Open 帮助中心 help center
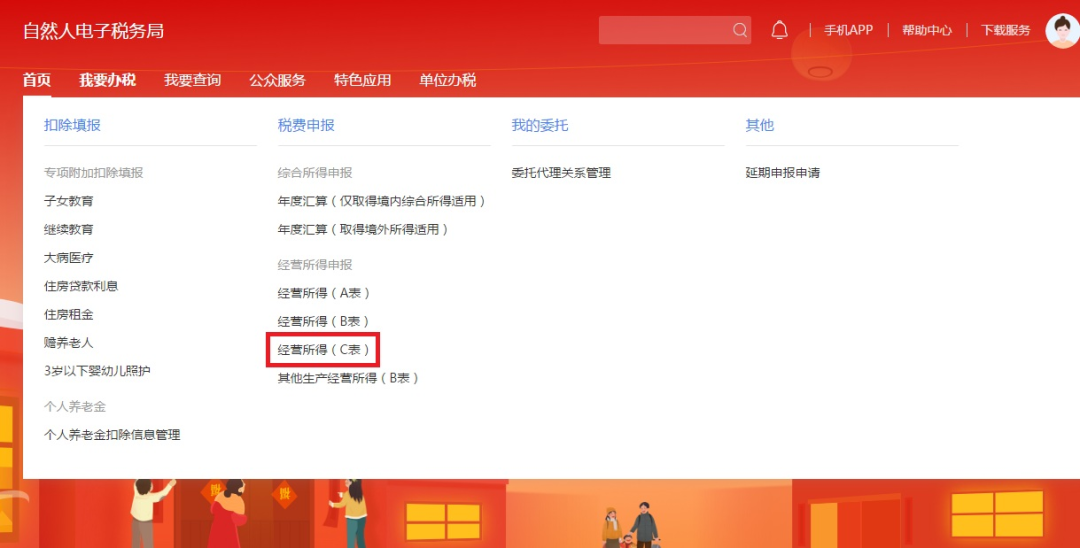Viewport: 1080px width, 548px height. pos(926,30)
